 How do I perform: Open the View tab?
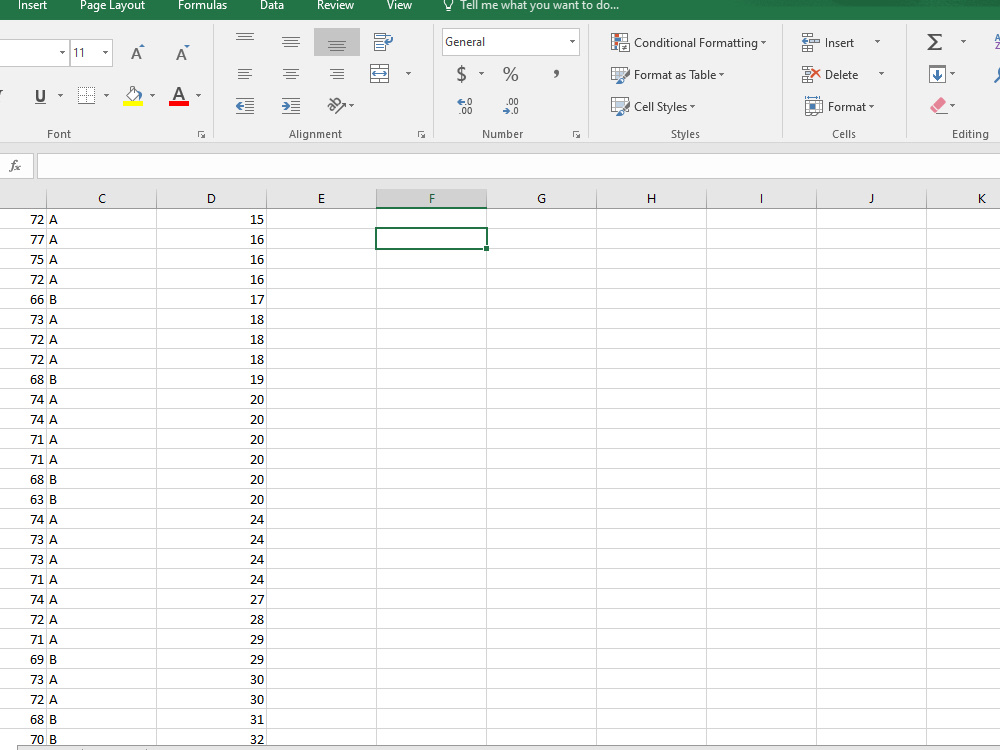399,6
